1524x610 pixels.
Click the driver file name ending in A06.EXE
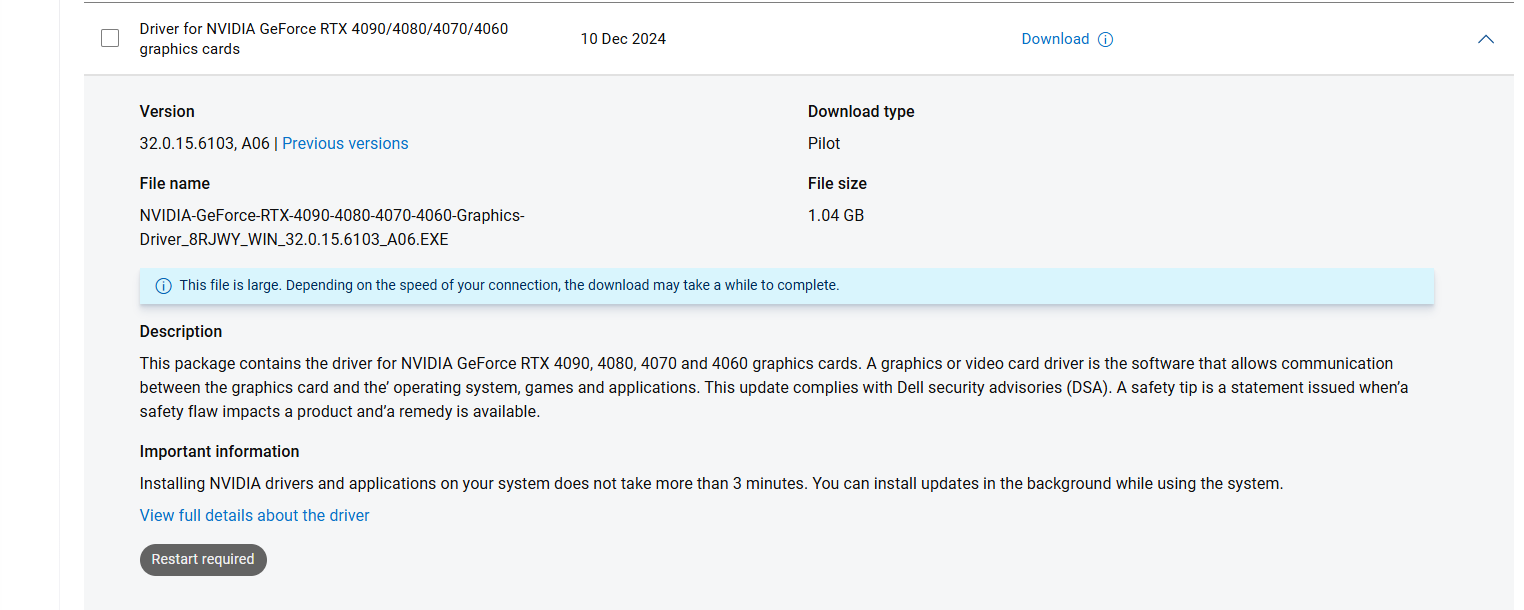coord(332,227)
